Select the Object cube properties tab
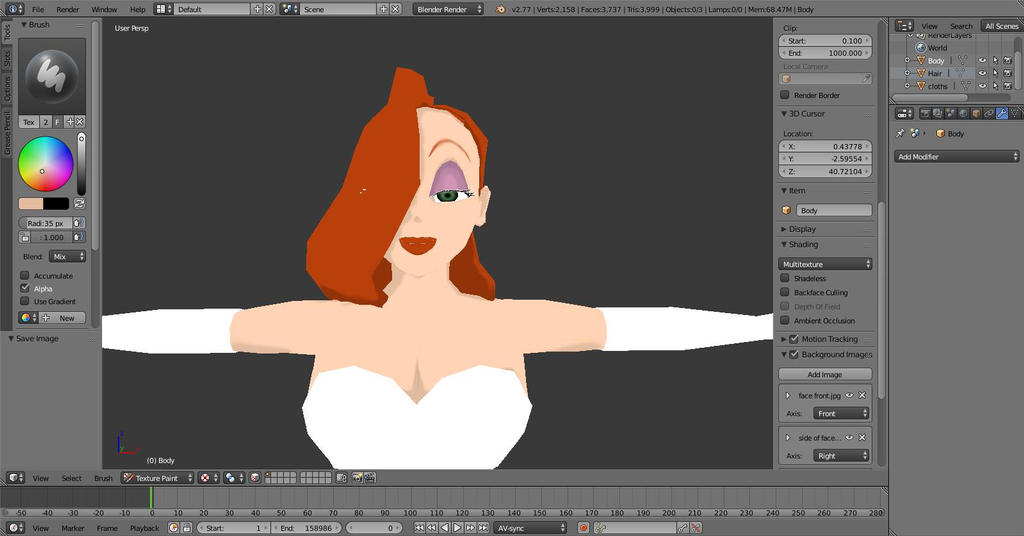Image resolution: width=1024 pixels, height=536 pixels. (976, 114)
